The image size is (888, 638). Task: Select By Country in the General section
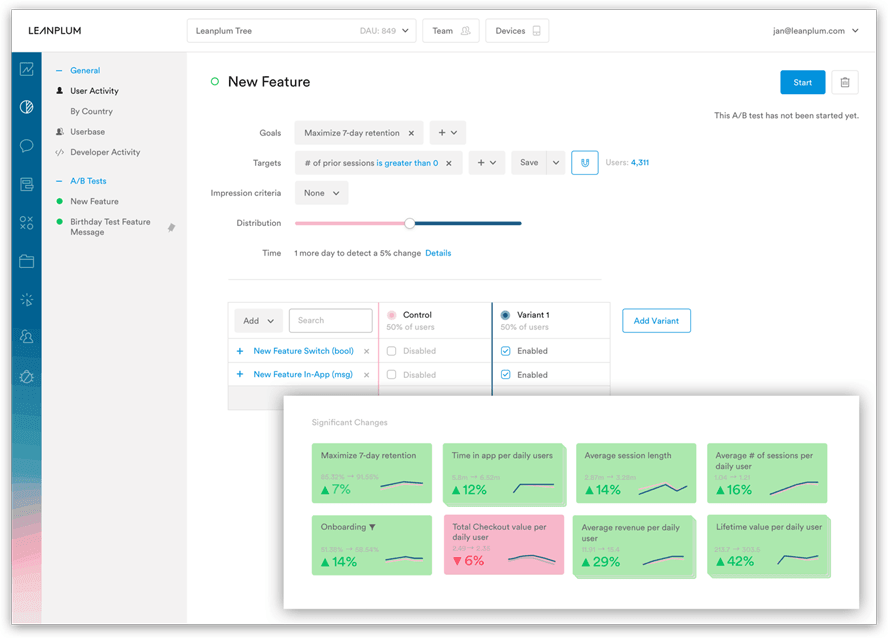(91, 112)
